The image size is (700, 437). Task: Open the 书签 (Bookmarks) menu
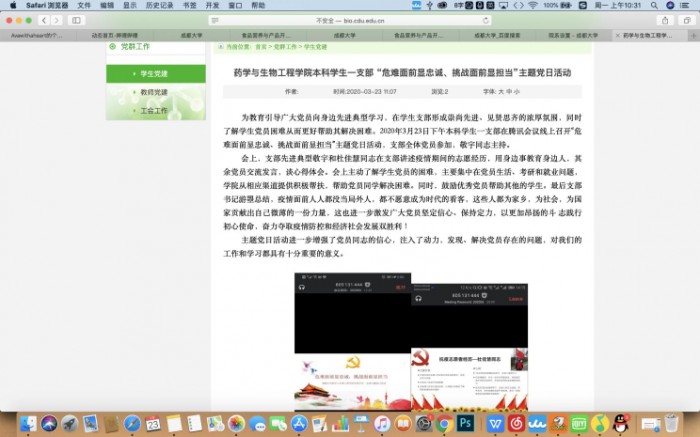tap(190, 5)
